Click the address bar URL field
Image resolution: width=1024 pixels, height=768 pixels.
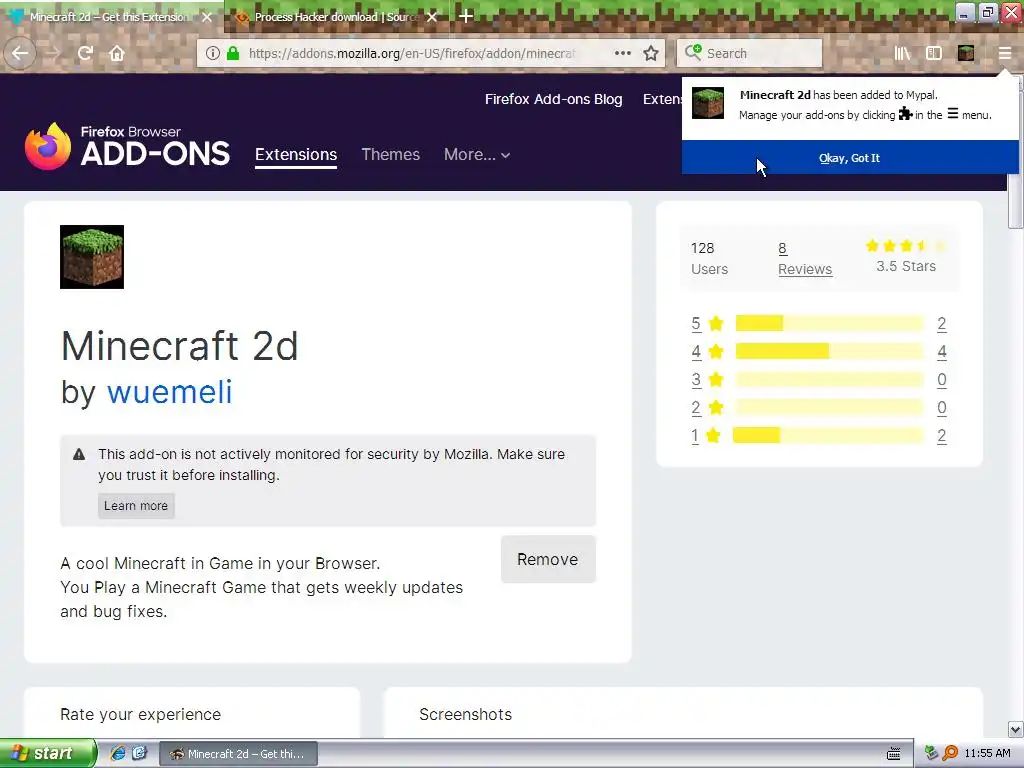coord(411,53)
